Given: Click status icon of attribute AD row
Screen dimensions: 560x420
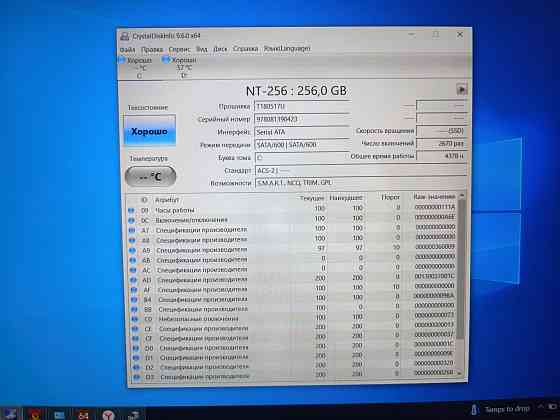Looking at the screenshot, I should [x=134, y=280].
